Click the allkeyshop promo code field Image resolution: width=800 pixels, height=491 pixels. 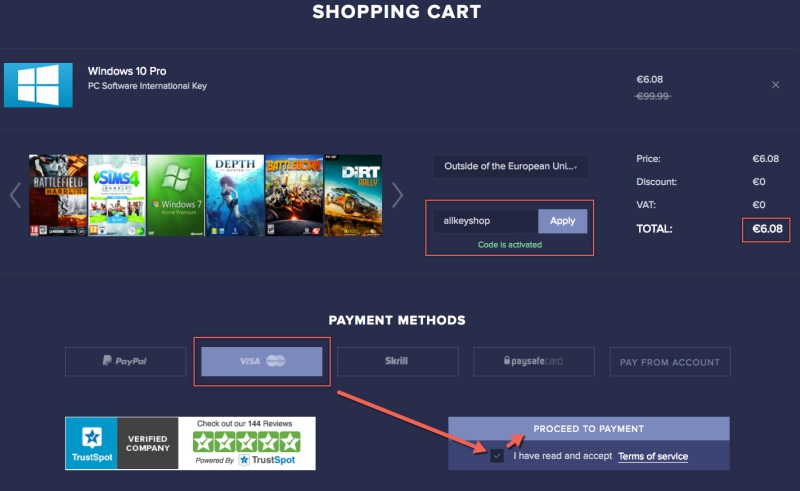(485, 221)
